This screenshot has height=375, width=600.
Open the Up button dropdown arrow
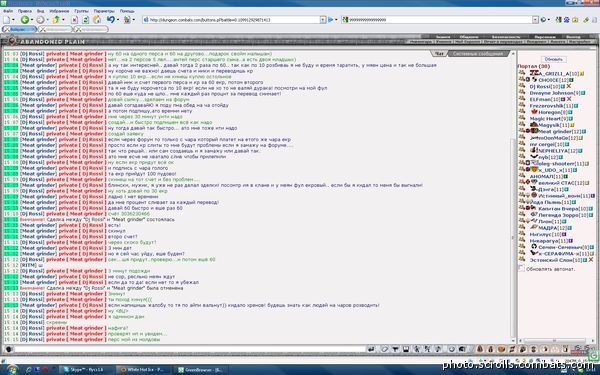click(63, 20)
